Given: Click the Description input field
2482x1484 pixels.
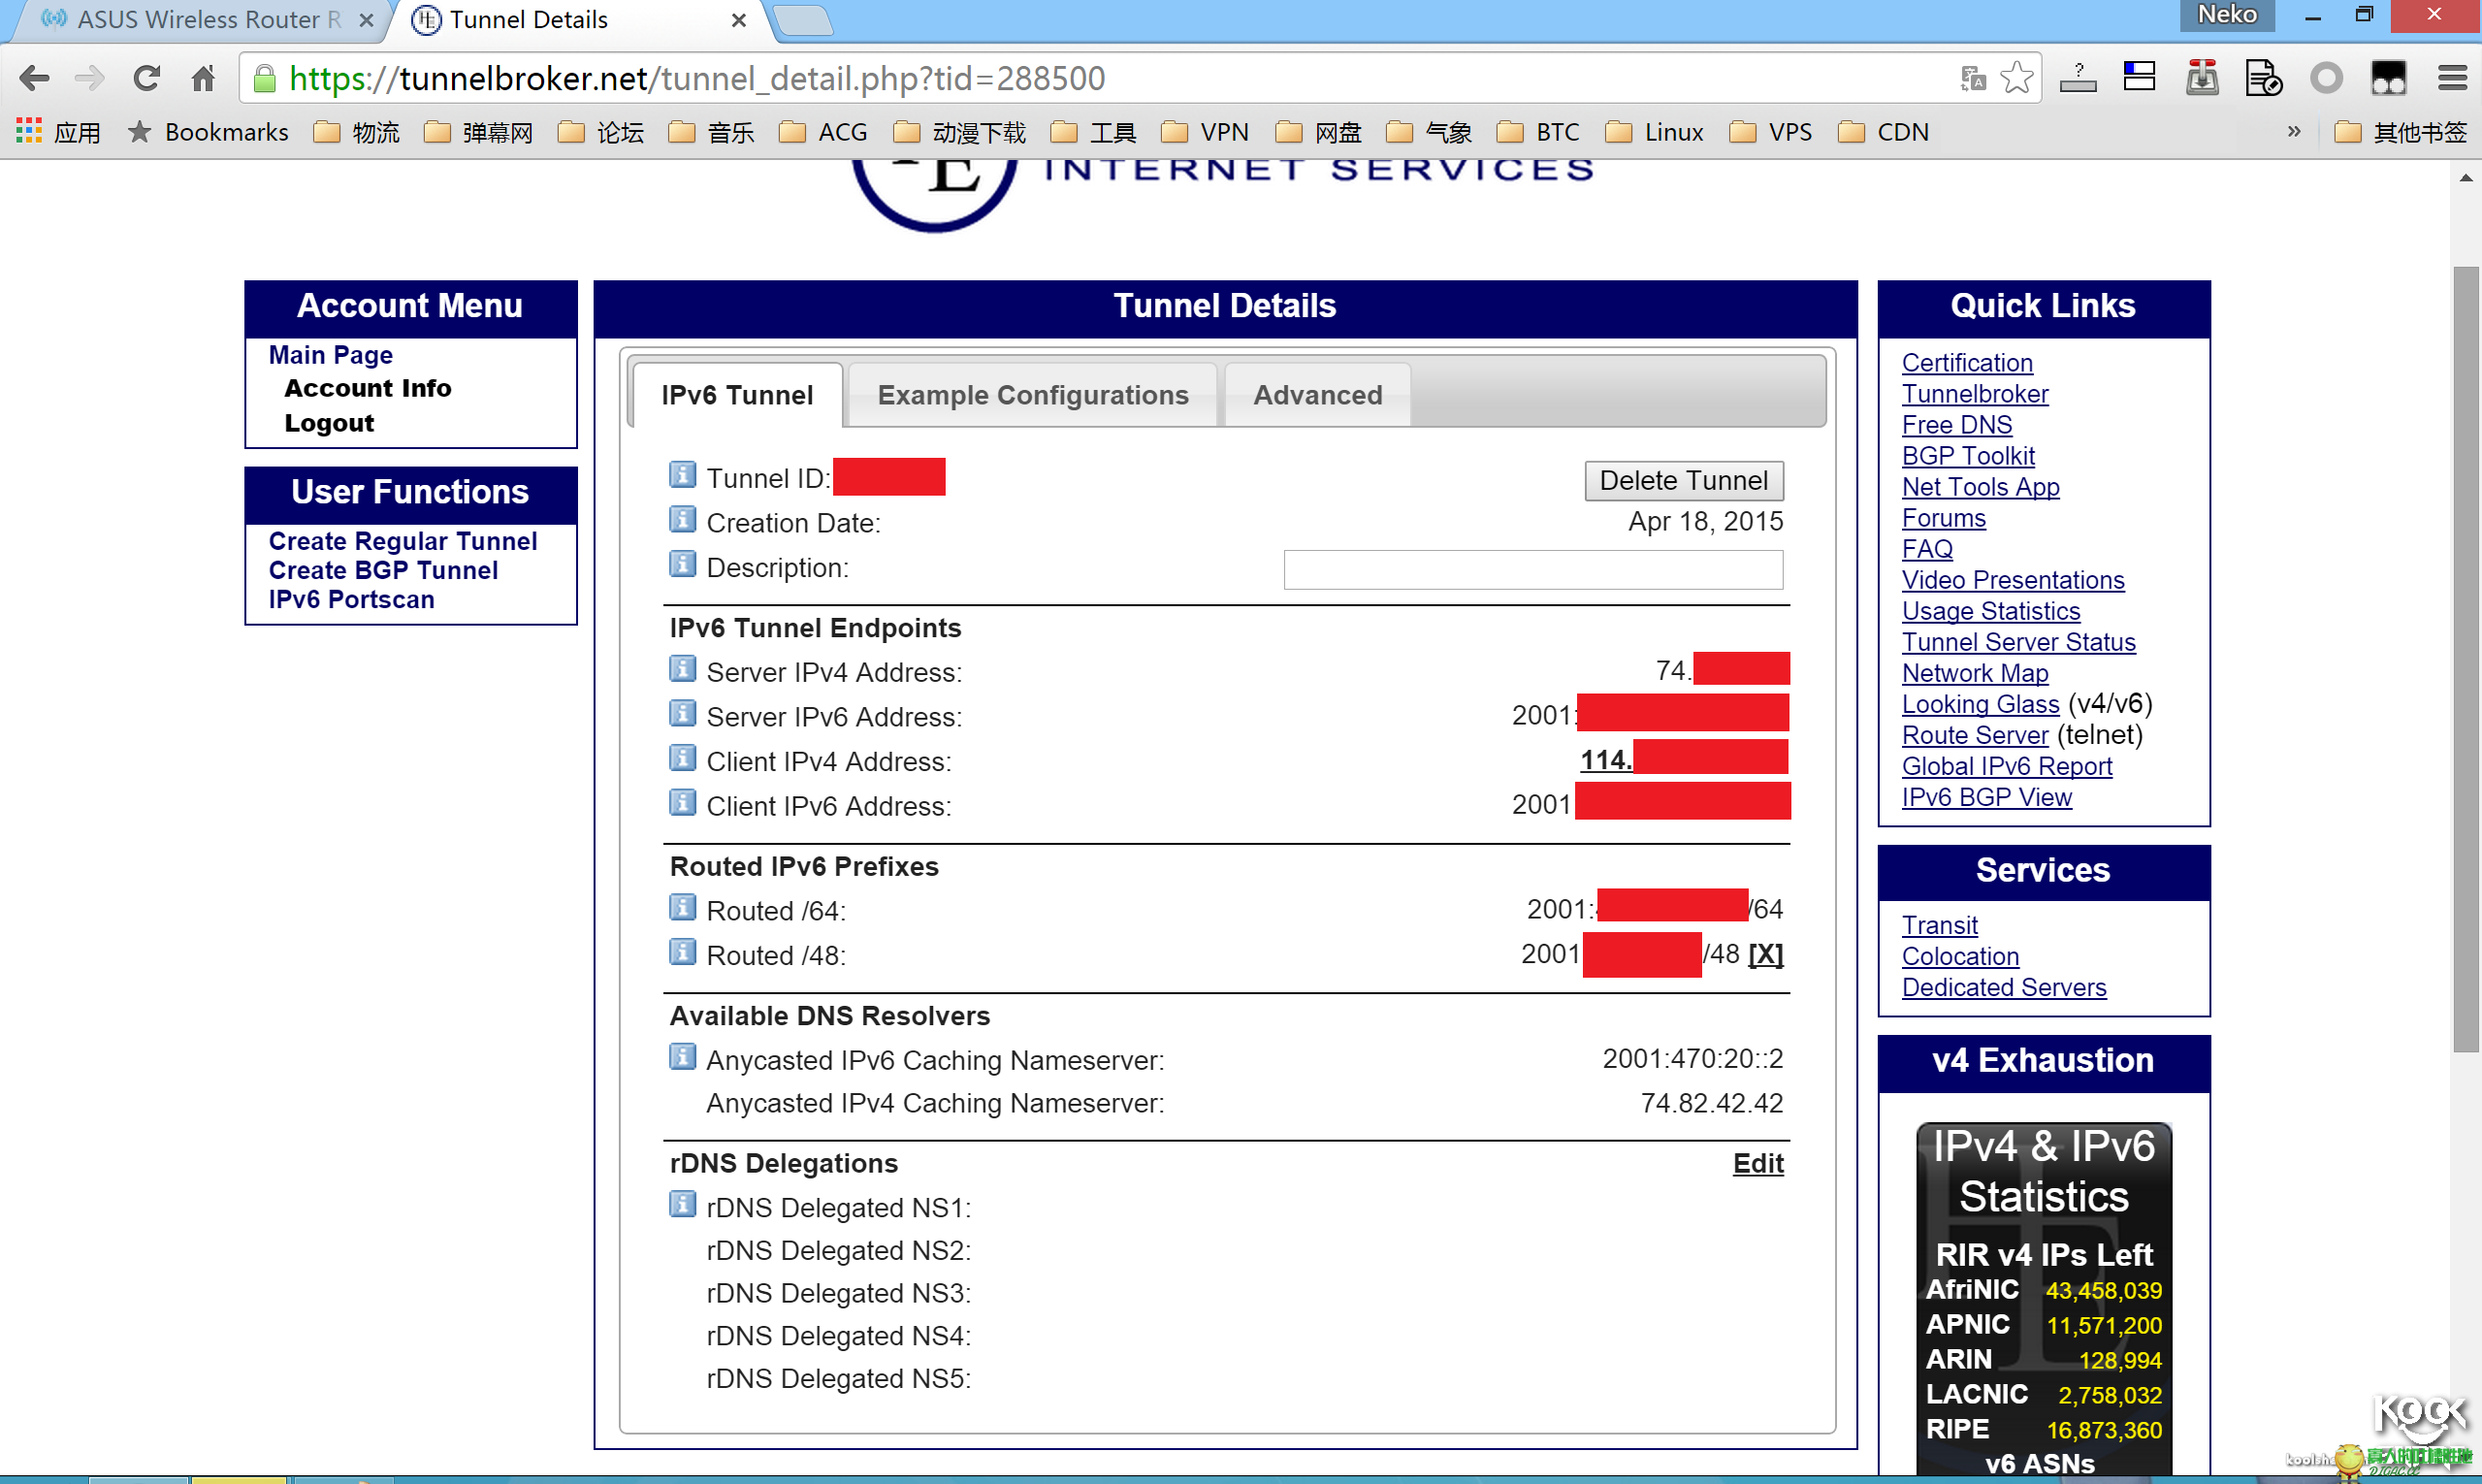Looking at the screenshot, I should click(x=1533, y=569).
